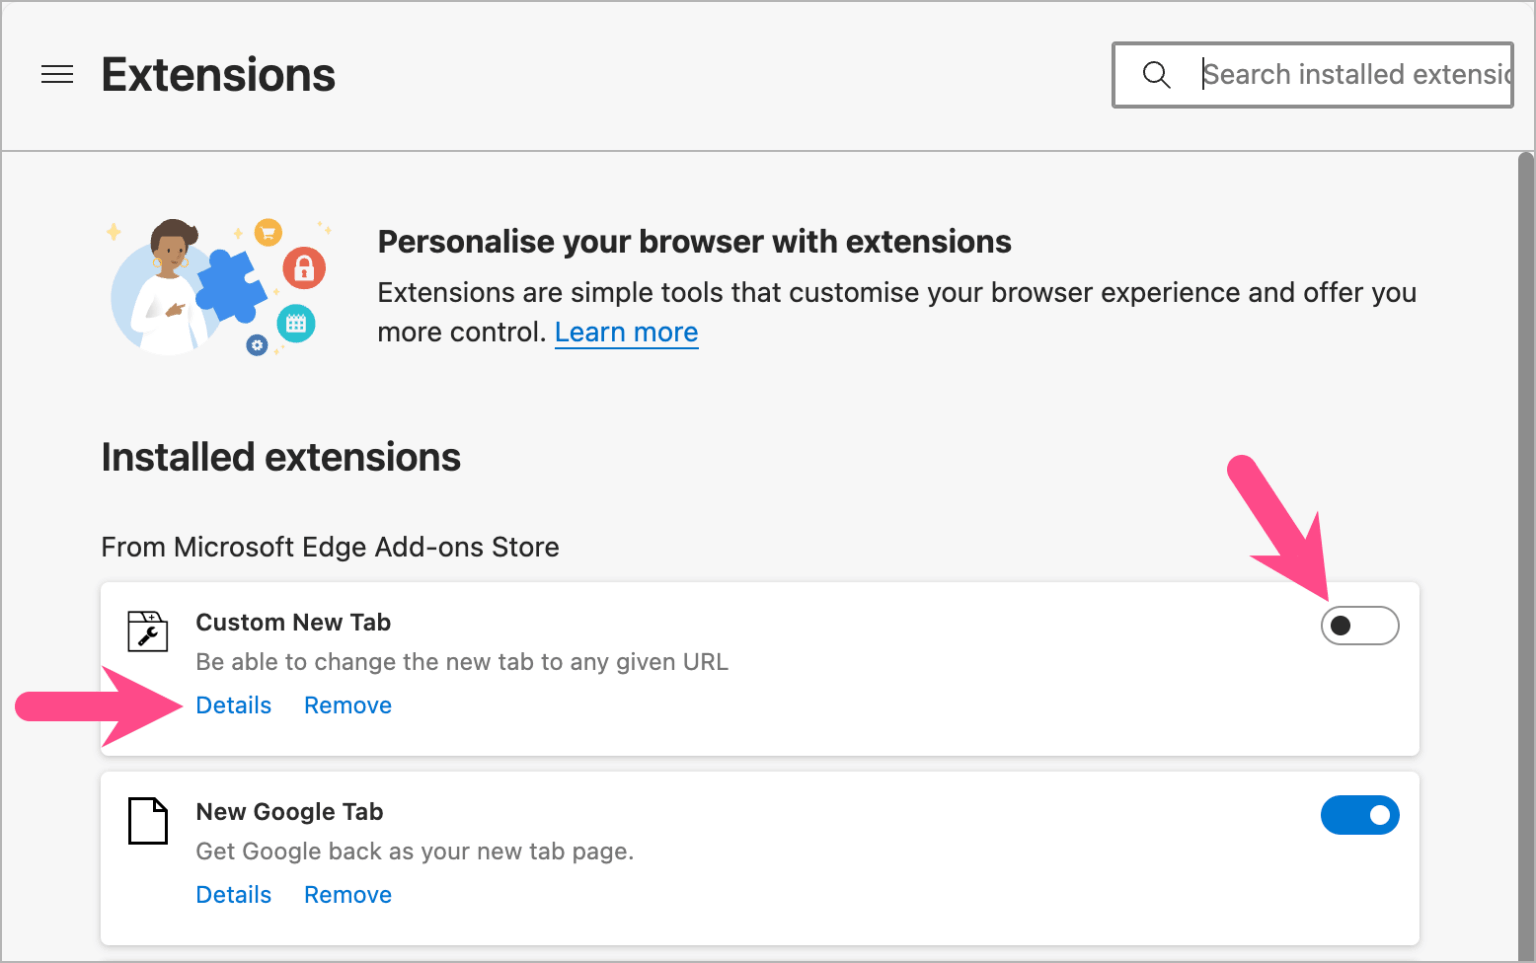This screenshot has width=1536, height=963.
Task: Click the extensions puzzle illustration
Action: [218, 286]
